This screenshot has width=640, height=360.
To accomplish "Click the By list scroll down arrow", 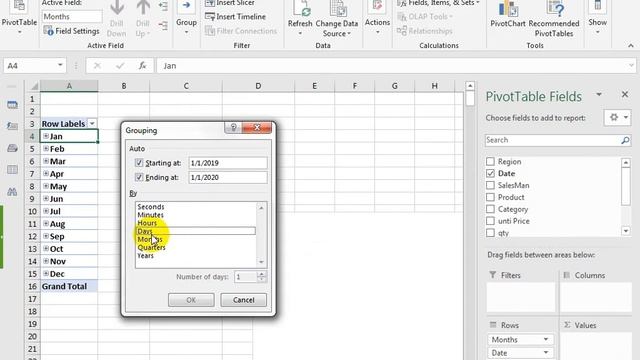I will 261,262.
